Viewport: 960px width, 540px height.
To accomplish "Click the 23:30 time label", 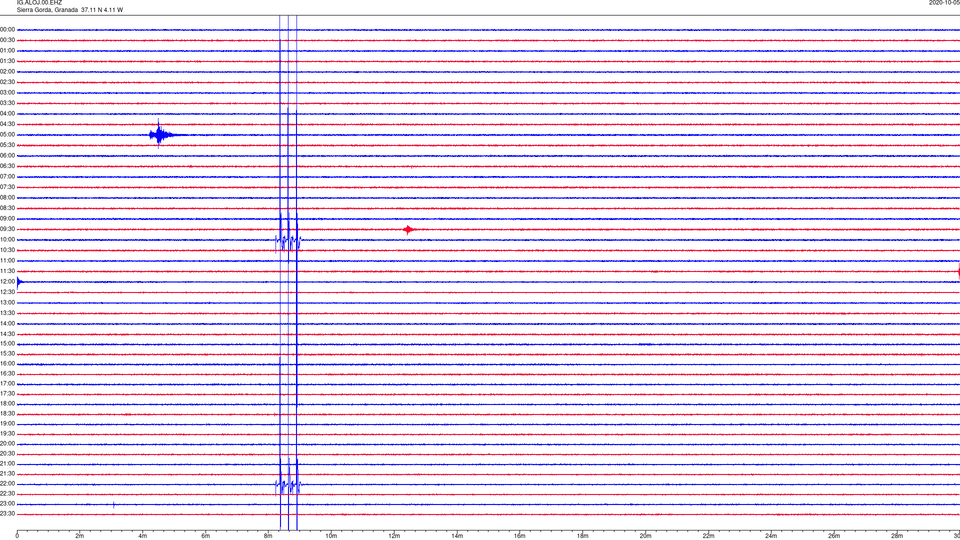I will pyautogui.click(x=7, y=514).
